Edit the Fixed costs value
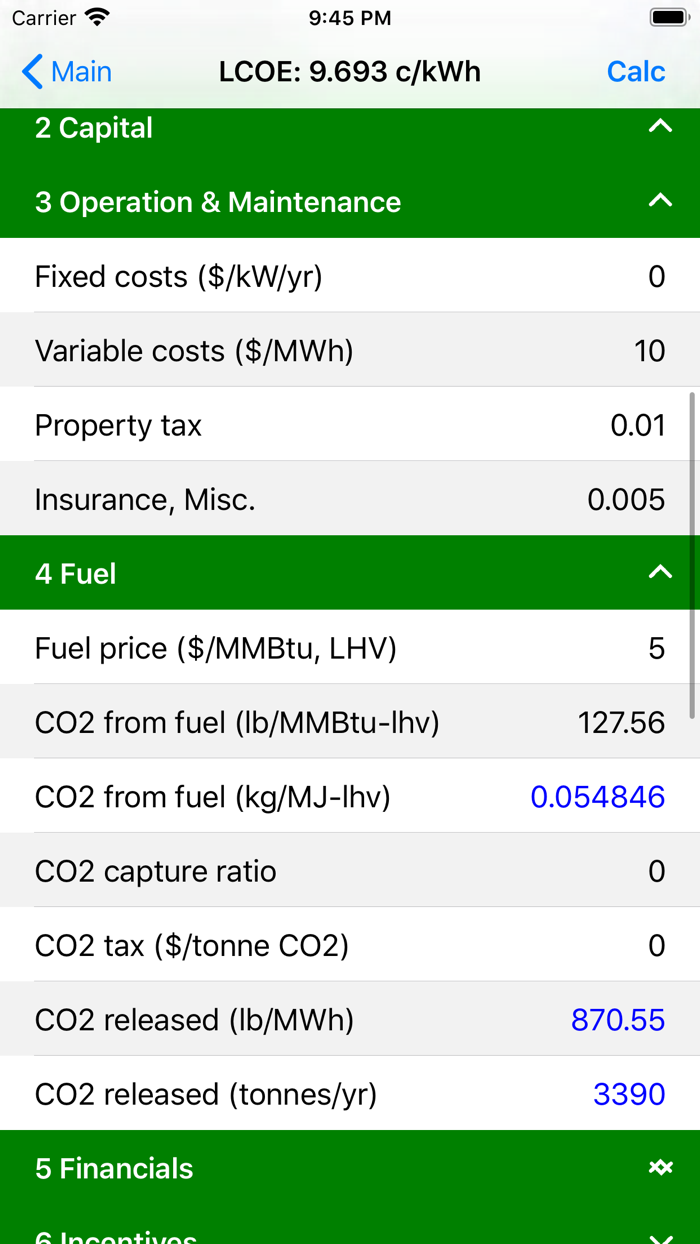 (x=656, y=276)
